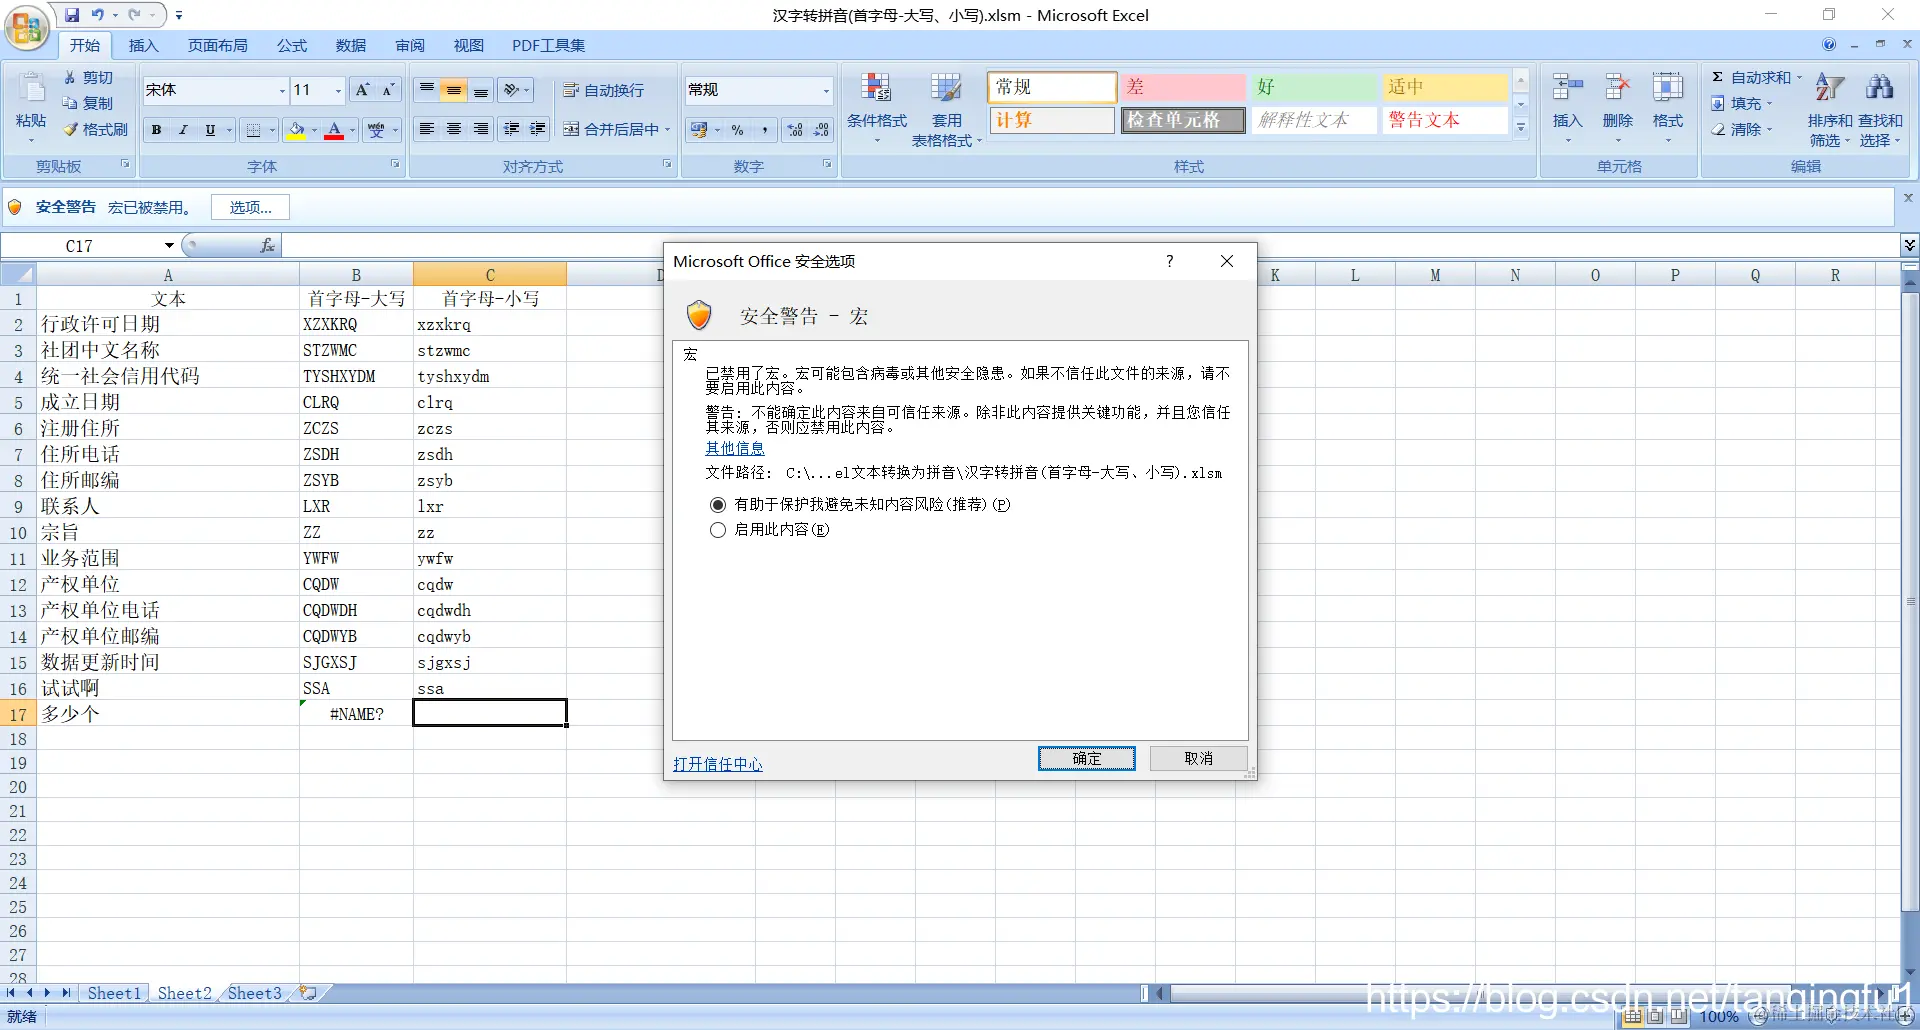Center text horizontally
Image resolution: width=1920 pixels, height=1030 pixels.
pyautogui.click(x=454, y=129)
